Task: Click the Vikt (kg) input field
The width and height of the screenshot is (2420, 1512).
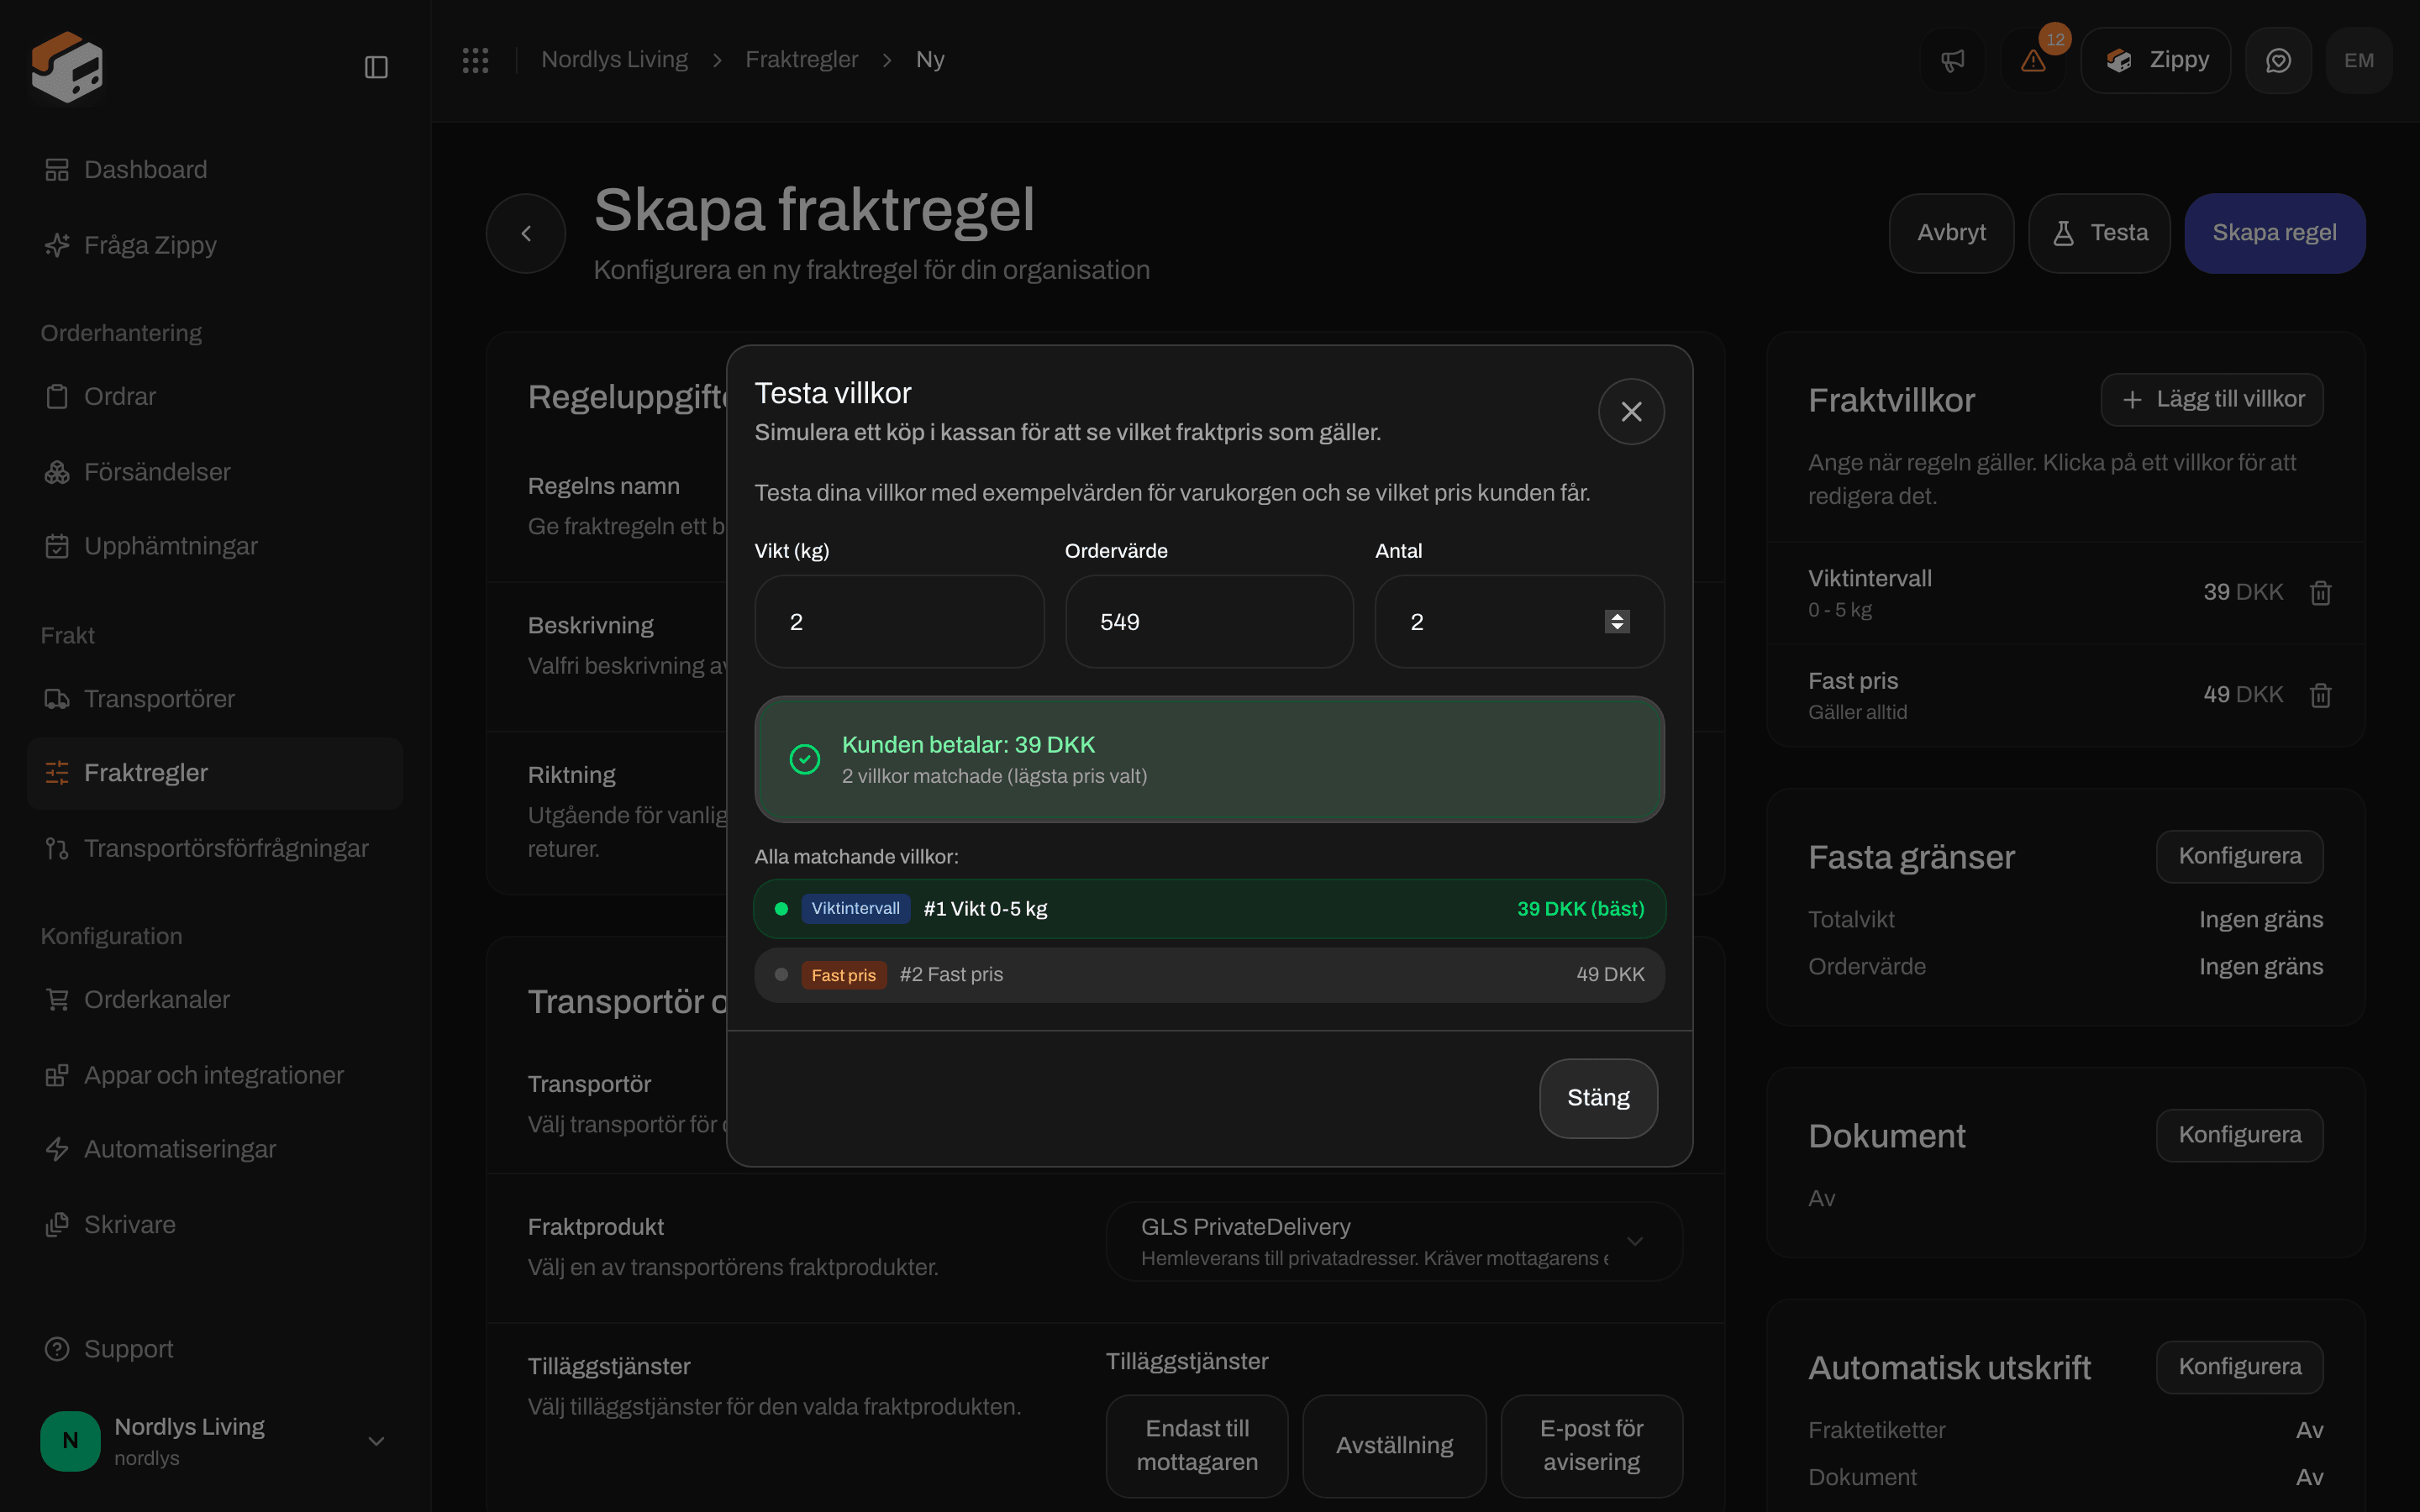Action: (x=899, y=622)
